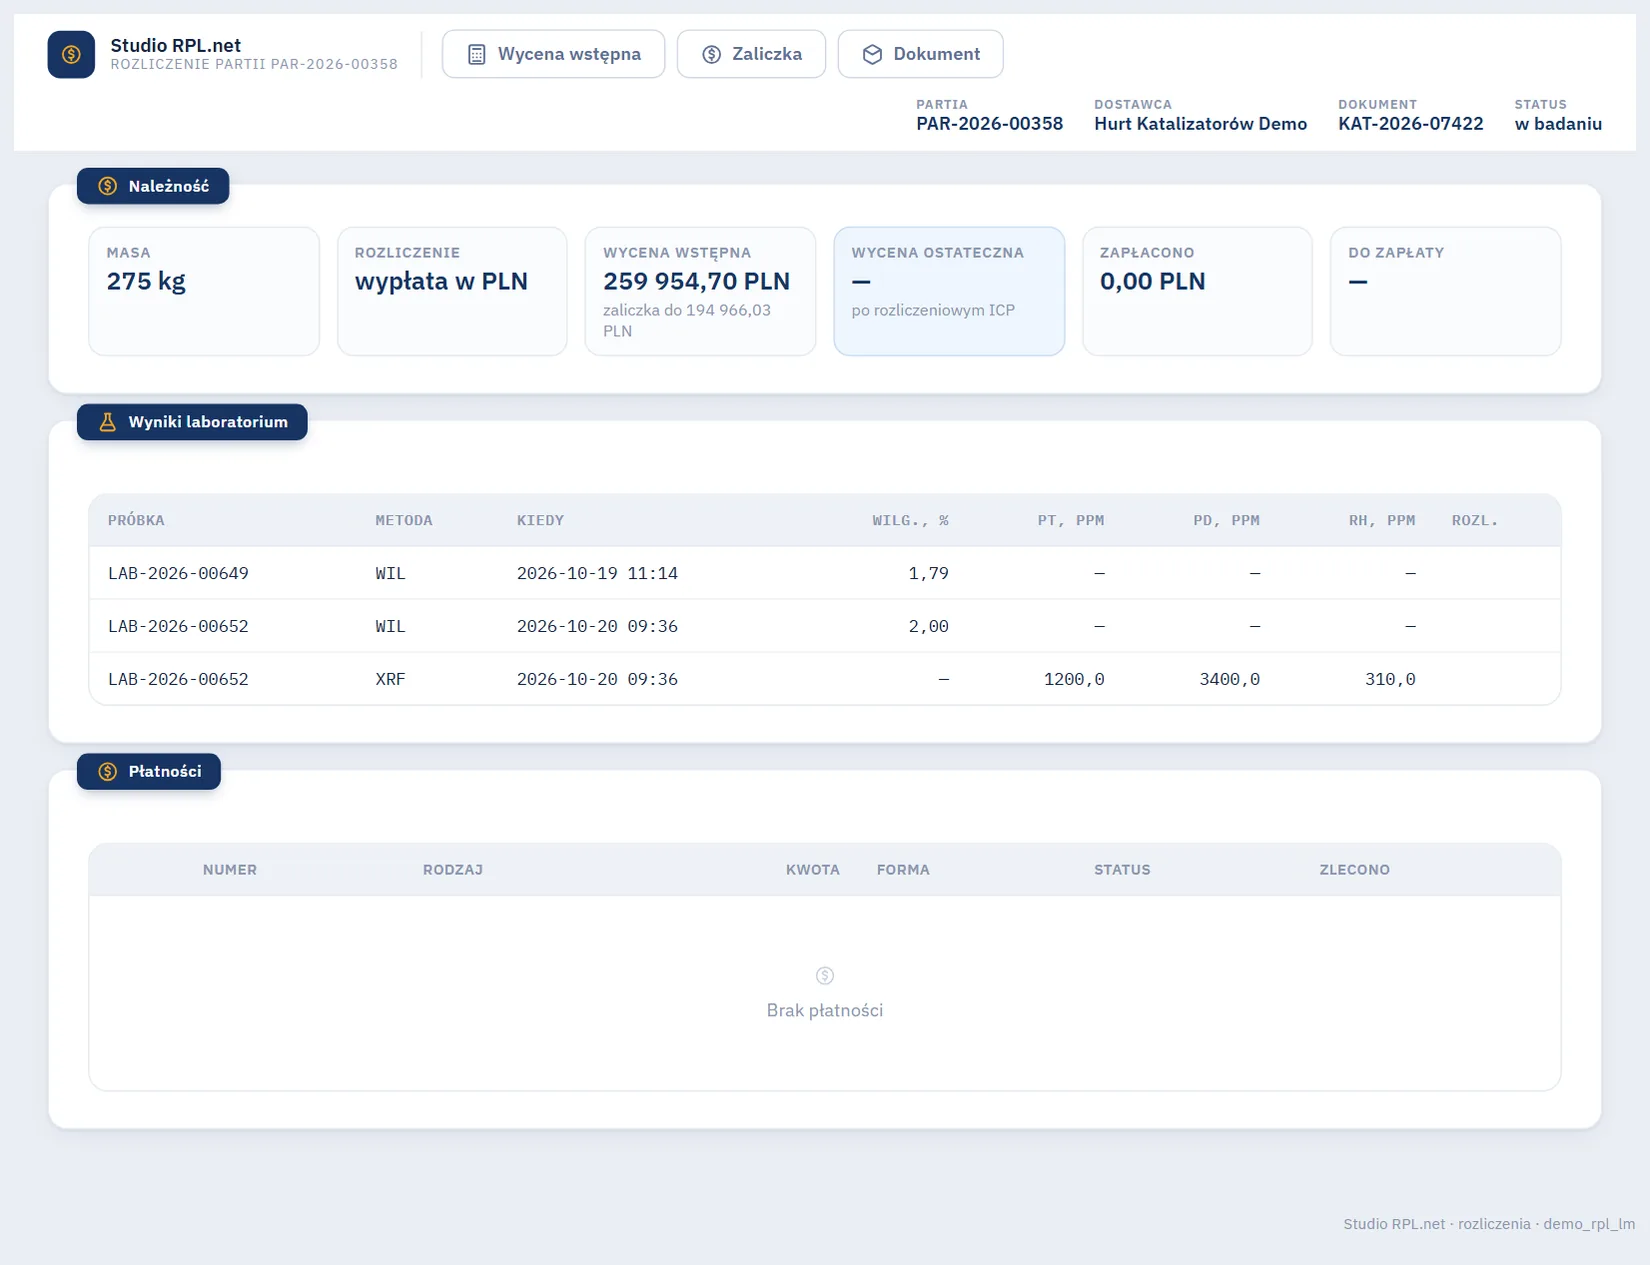Open the Wycena wstępna action
The image size is (1650, 1265).
pyautogui.click(x=553, y=54)
